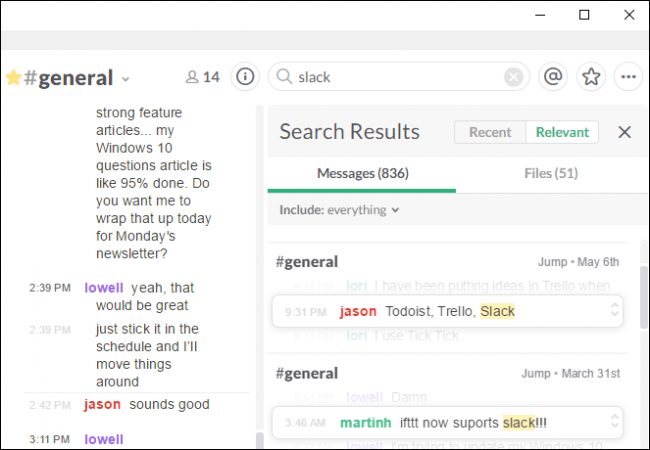
Task: Click the 3:11 PM timestamp
Action: (49, 439)
